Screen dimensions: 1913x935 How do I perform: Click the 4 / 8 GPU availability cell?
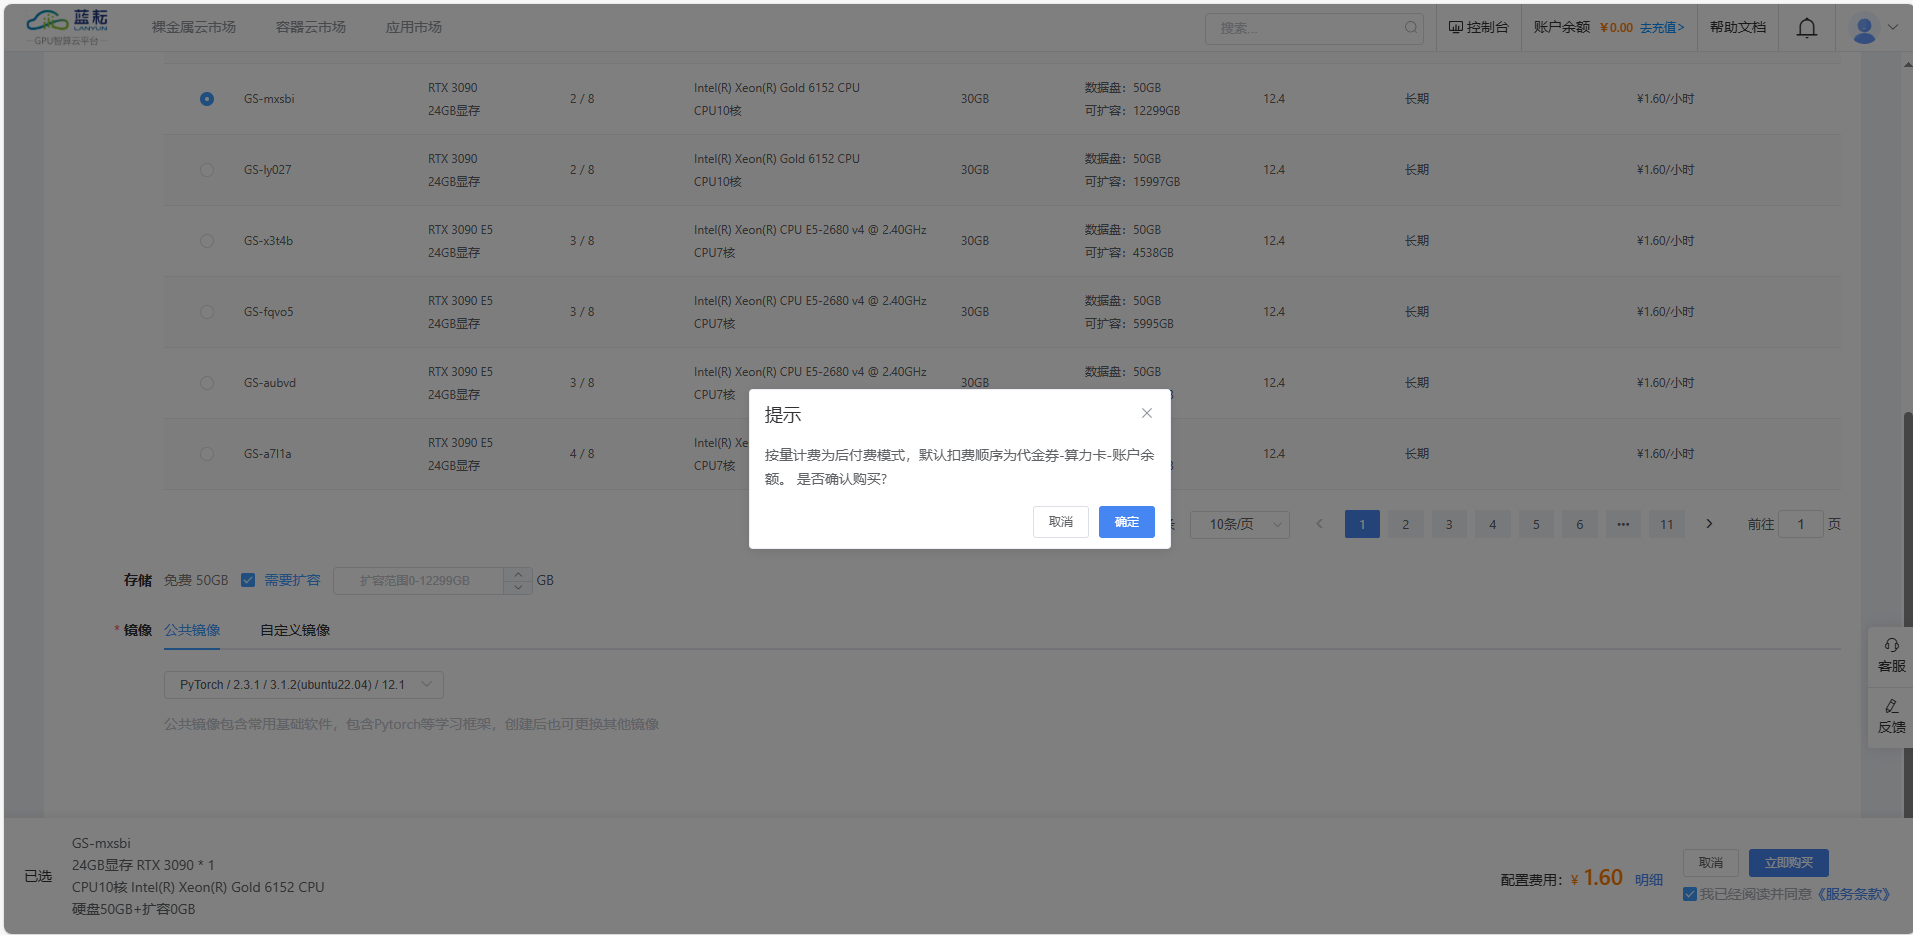(582, 454)
